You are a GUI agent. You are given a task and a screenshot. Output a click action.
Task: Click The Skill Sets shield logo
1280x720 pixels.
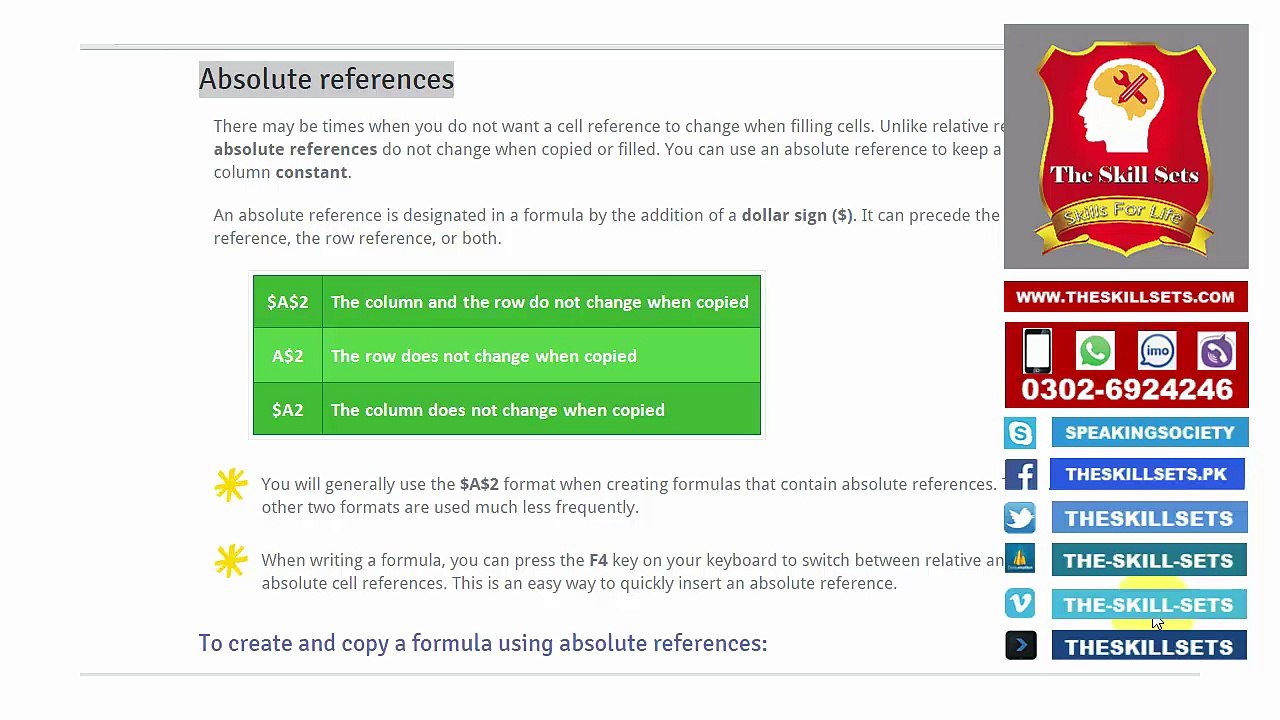click(1126, 147)
